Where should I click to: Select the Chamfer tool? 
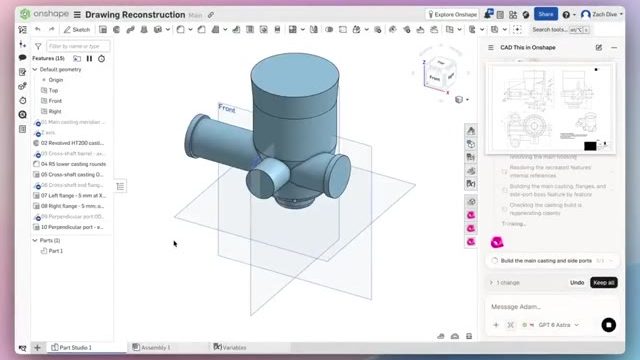tap(201, 29)
